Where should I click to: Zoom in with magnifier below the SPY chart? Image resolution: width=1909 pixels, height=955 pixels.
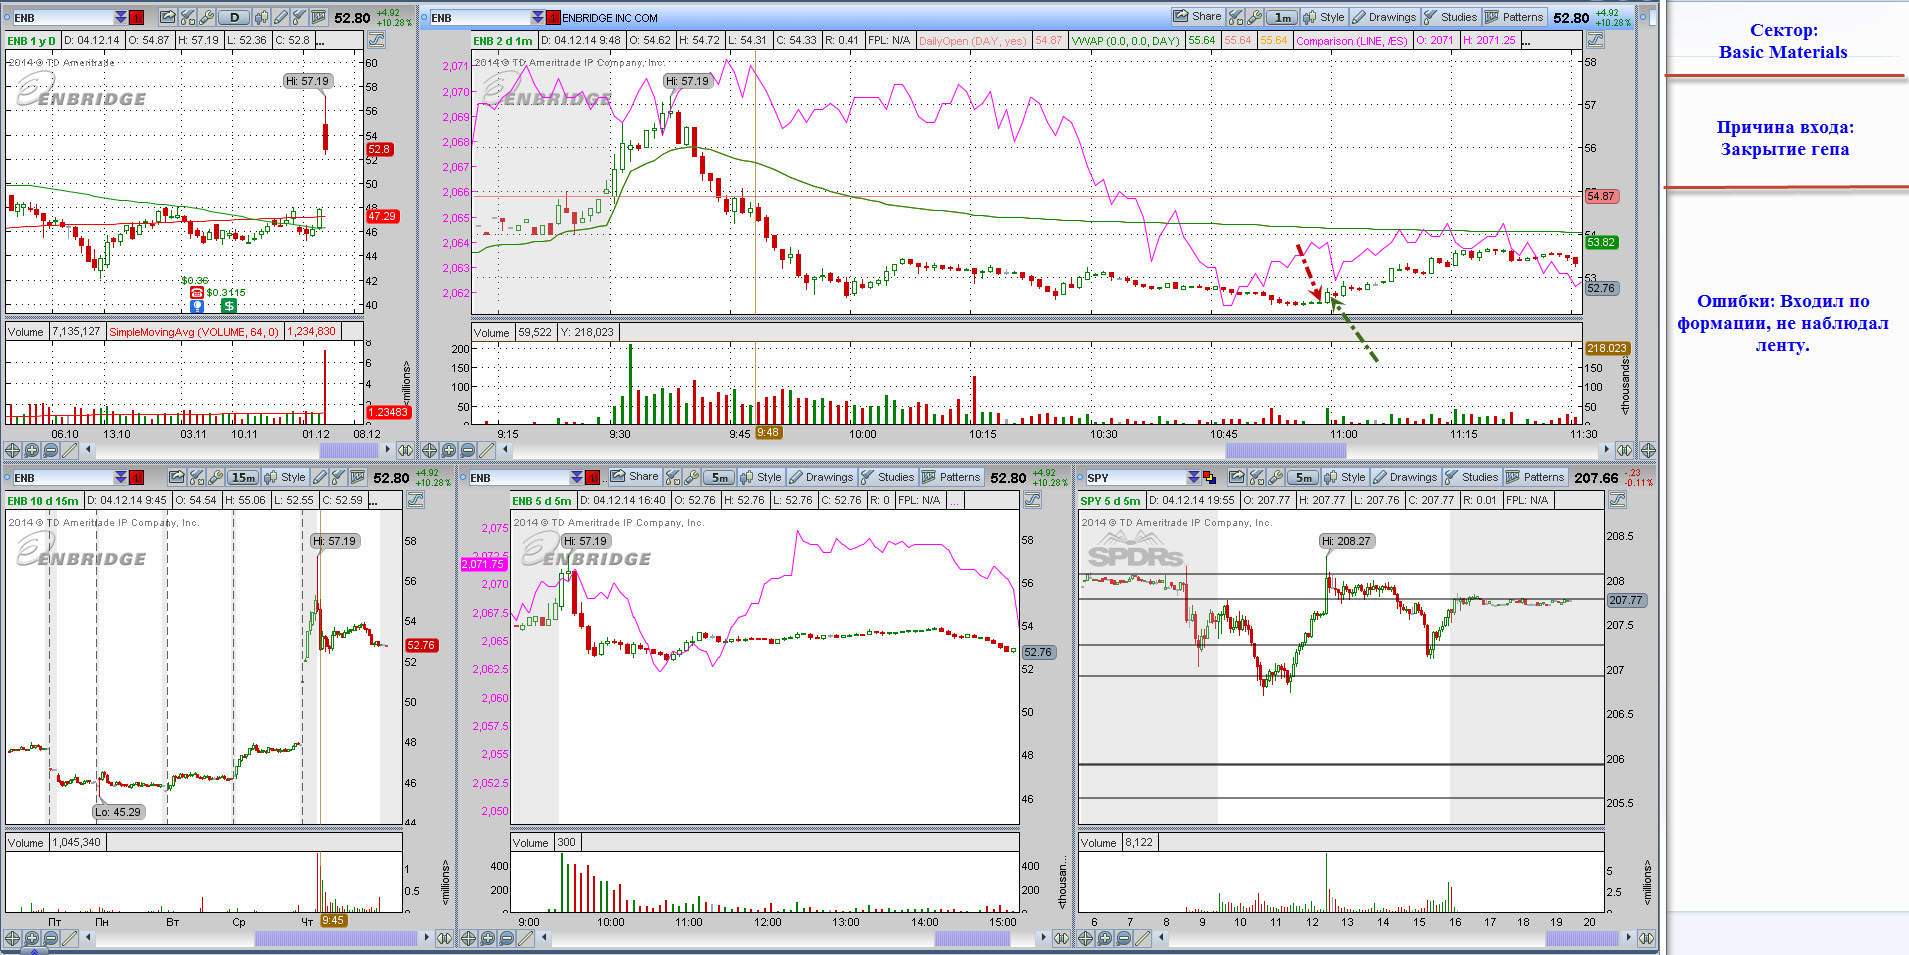coord(1105,939)
